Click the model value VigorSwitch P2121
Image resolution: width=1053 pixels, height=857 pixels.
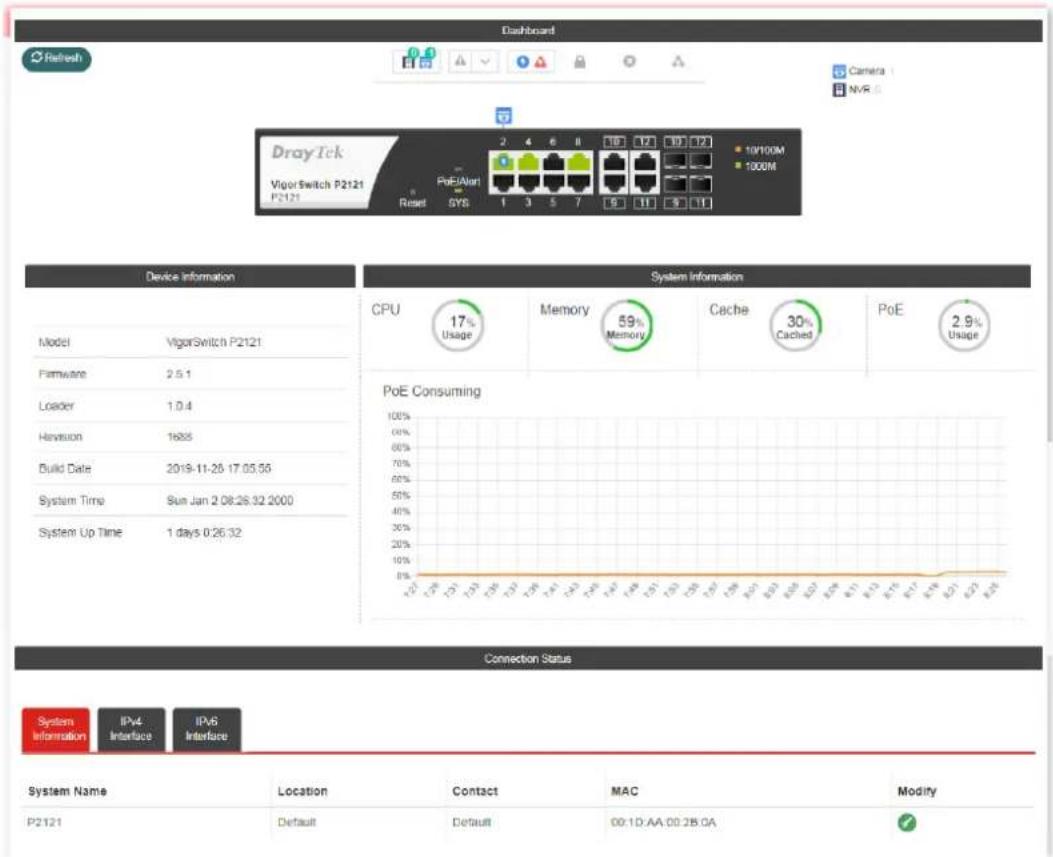pos(214,343)
